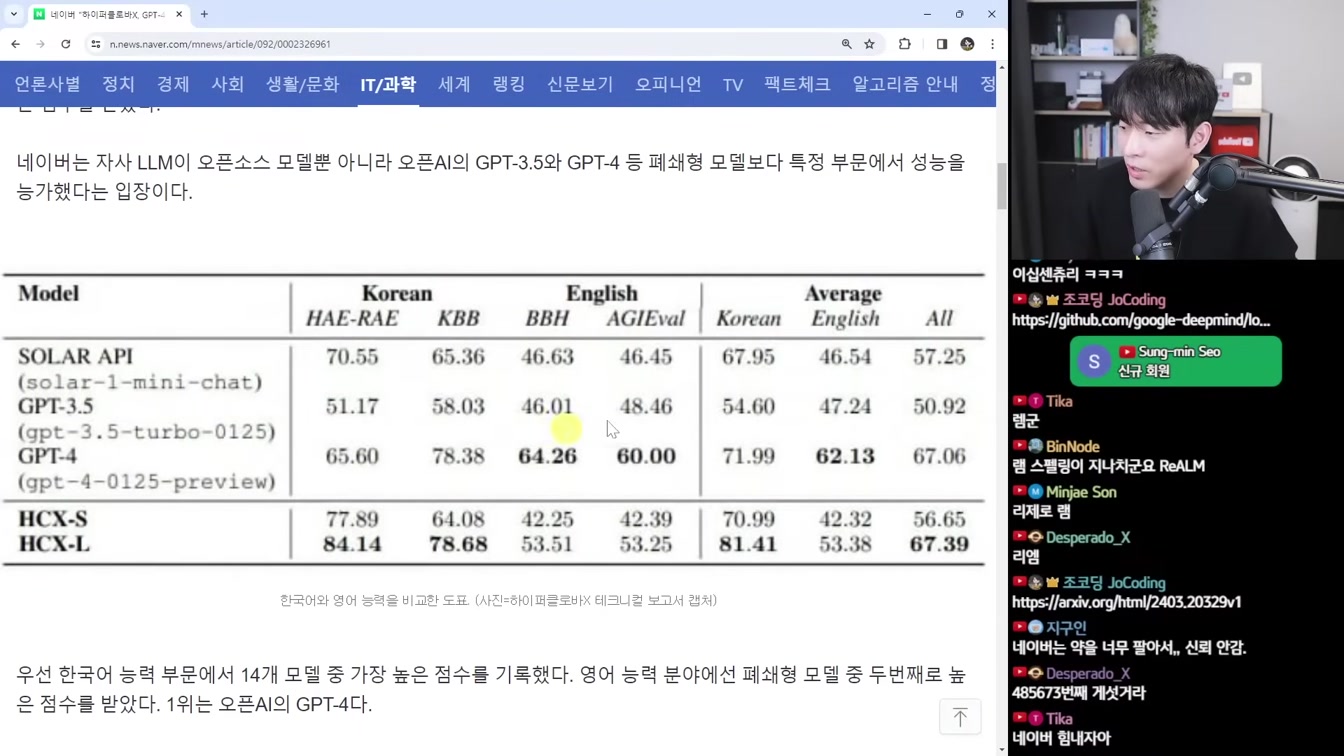
Task: Click the 지구인 chat username
Action: click(x=1066, y=628)
